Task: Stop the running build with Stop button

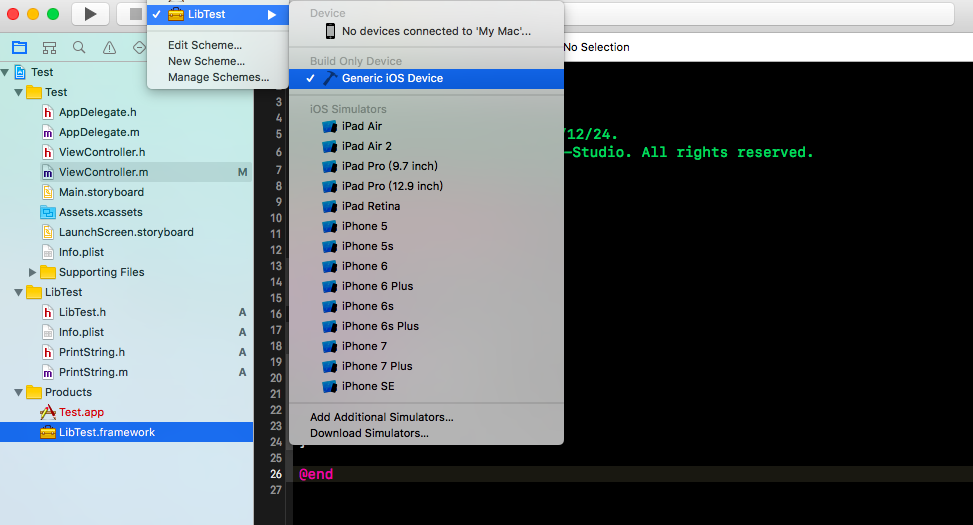Action: click(135, 14)
